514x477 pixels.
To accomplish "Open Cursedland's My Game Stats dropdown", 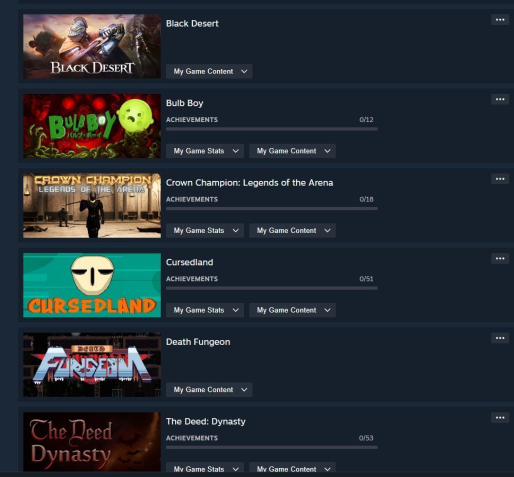I will pyautogui.click(x=205, y=310).
